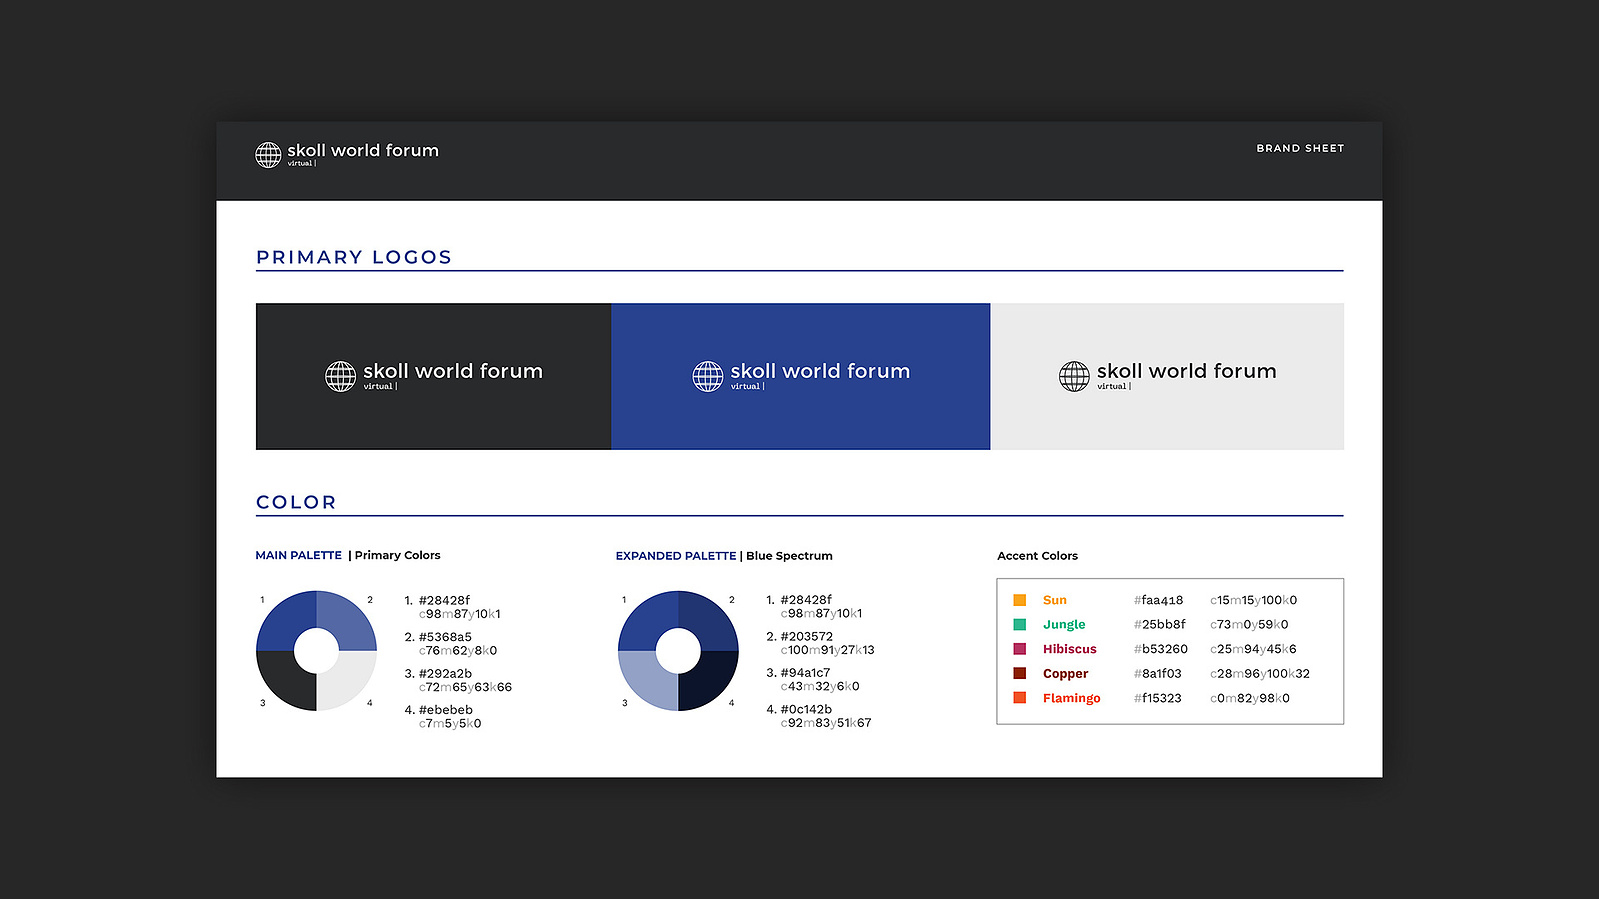
Task: Click CMYK value c25m94y45k6
Action: [x=1253, y=649]
